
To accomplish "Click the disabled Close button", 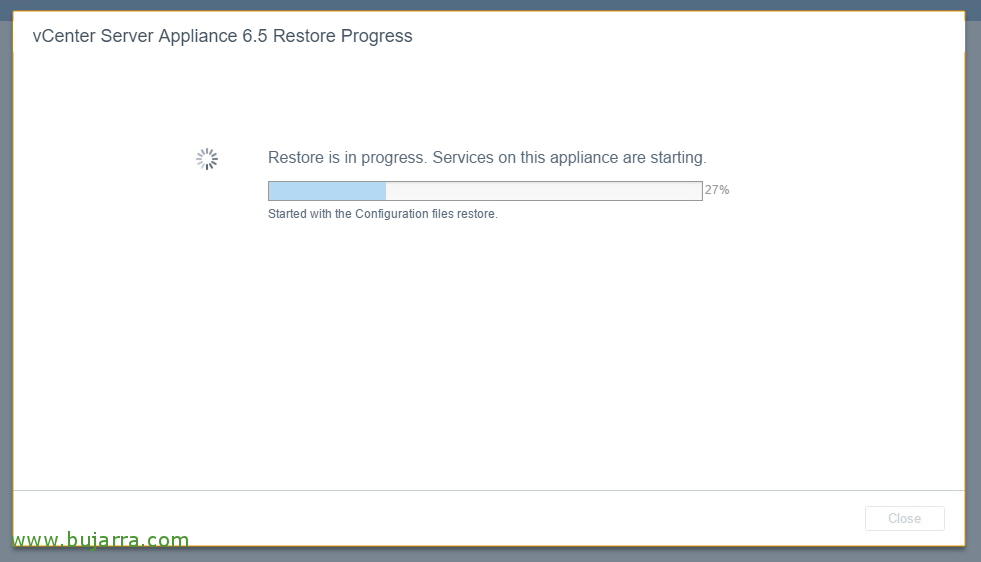I will tap(905, 518).
